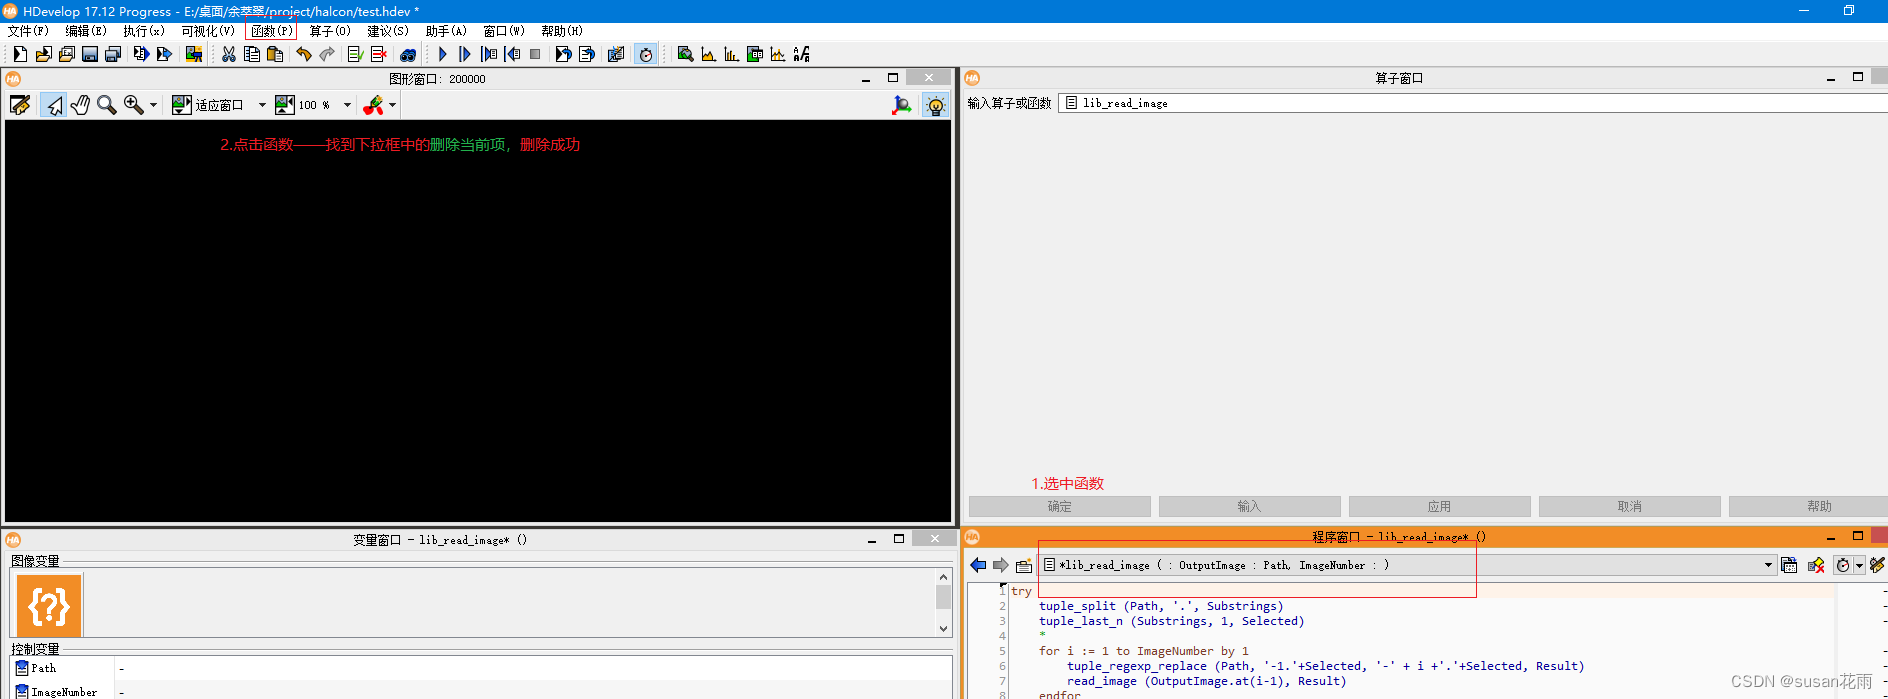Click the zoom-in plus magnifier icon
The width and height of the screenshot is (1888, 699).
133,105
